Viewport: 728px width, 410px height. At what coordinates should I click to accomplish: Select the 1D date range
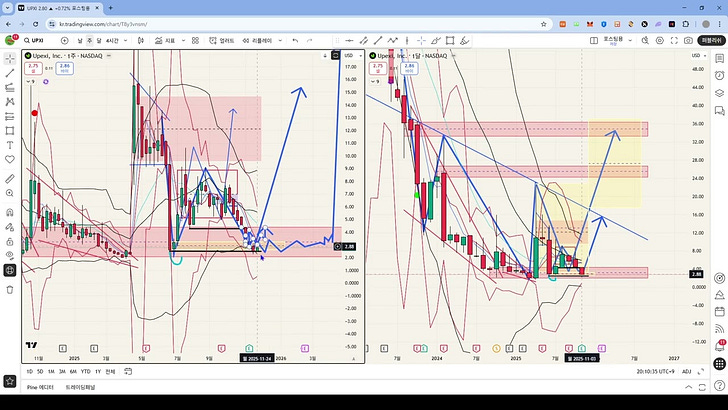coord(30,371)
